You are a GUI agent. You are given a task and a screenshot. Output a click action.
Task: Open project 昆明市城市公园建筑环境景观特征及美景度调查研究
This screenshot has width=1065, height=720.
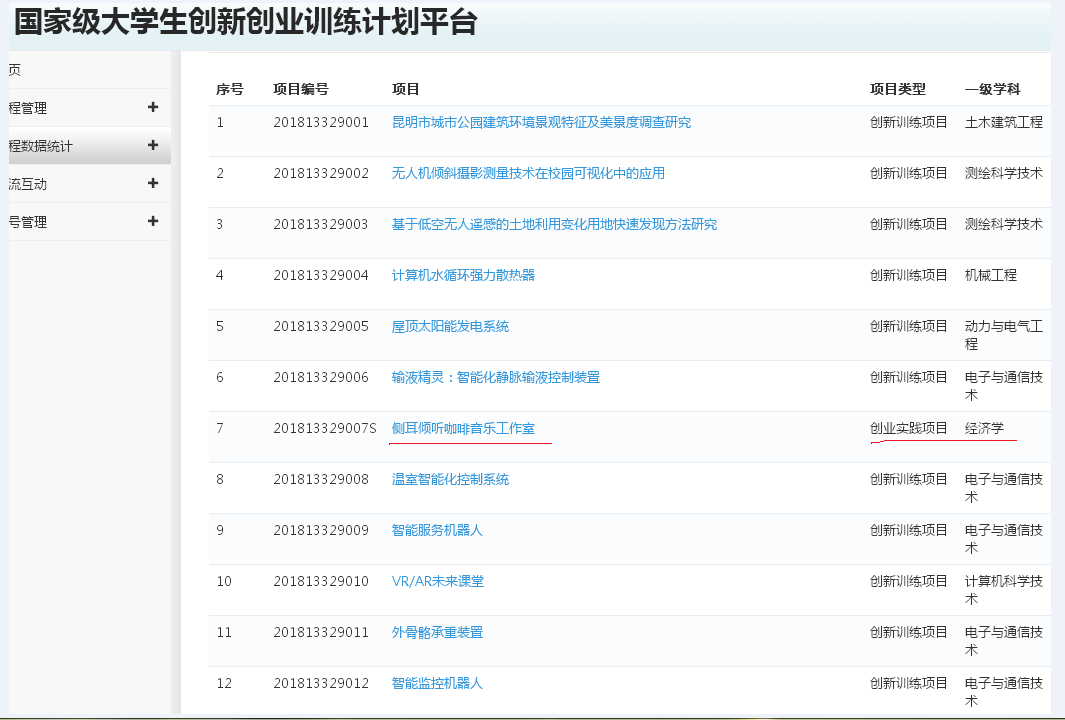tap(541, 122)
